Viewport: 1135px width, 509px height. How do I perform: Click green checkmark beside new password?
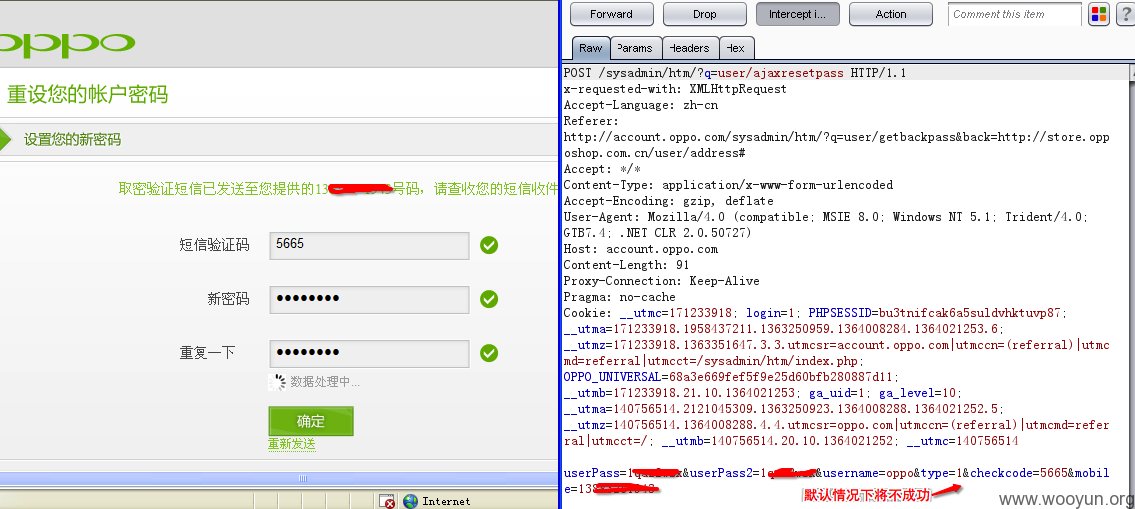tap(489, 299)
